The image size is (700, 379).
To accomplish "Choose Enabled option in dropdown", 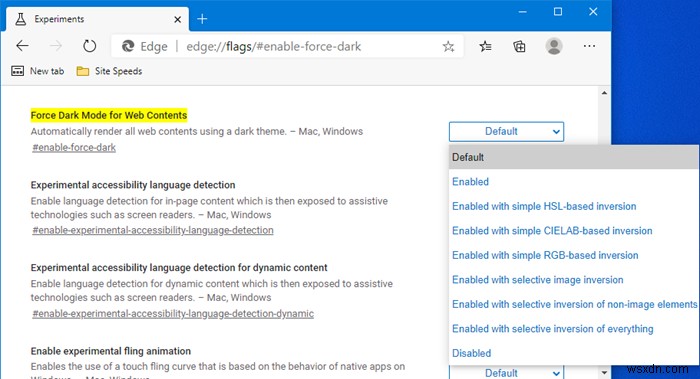I will tap(574, 182).
